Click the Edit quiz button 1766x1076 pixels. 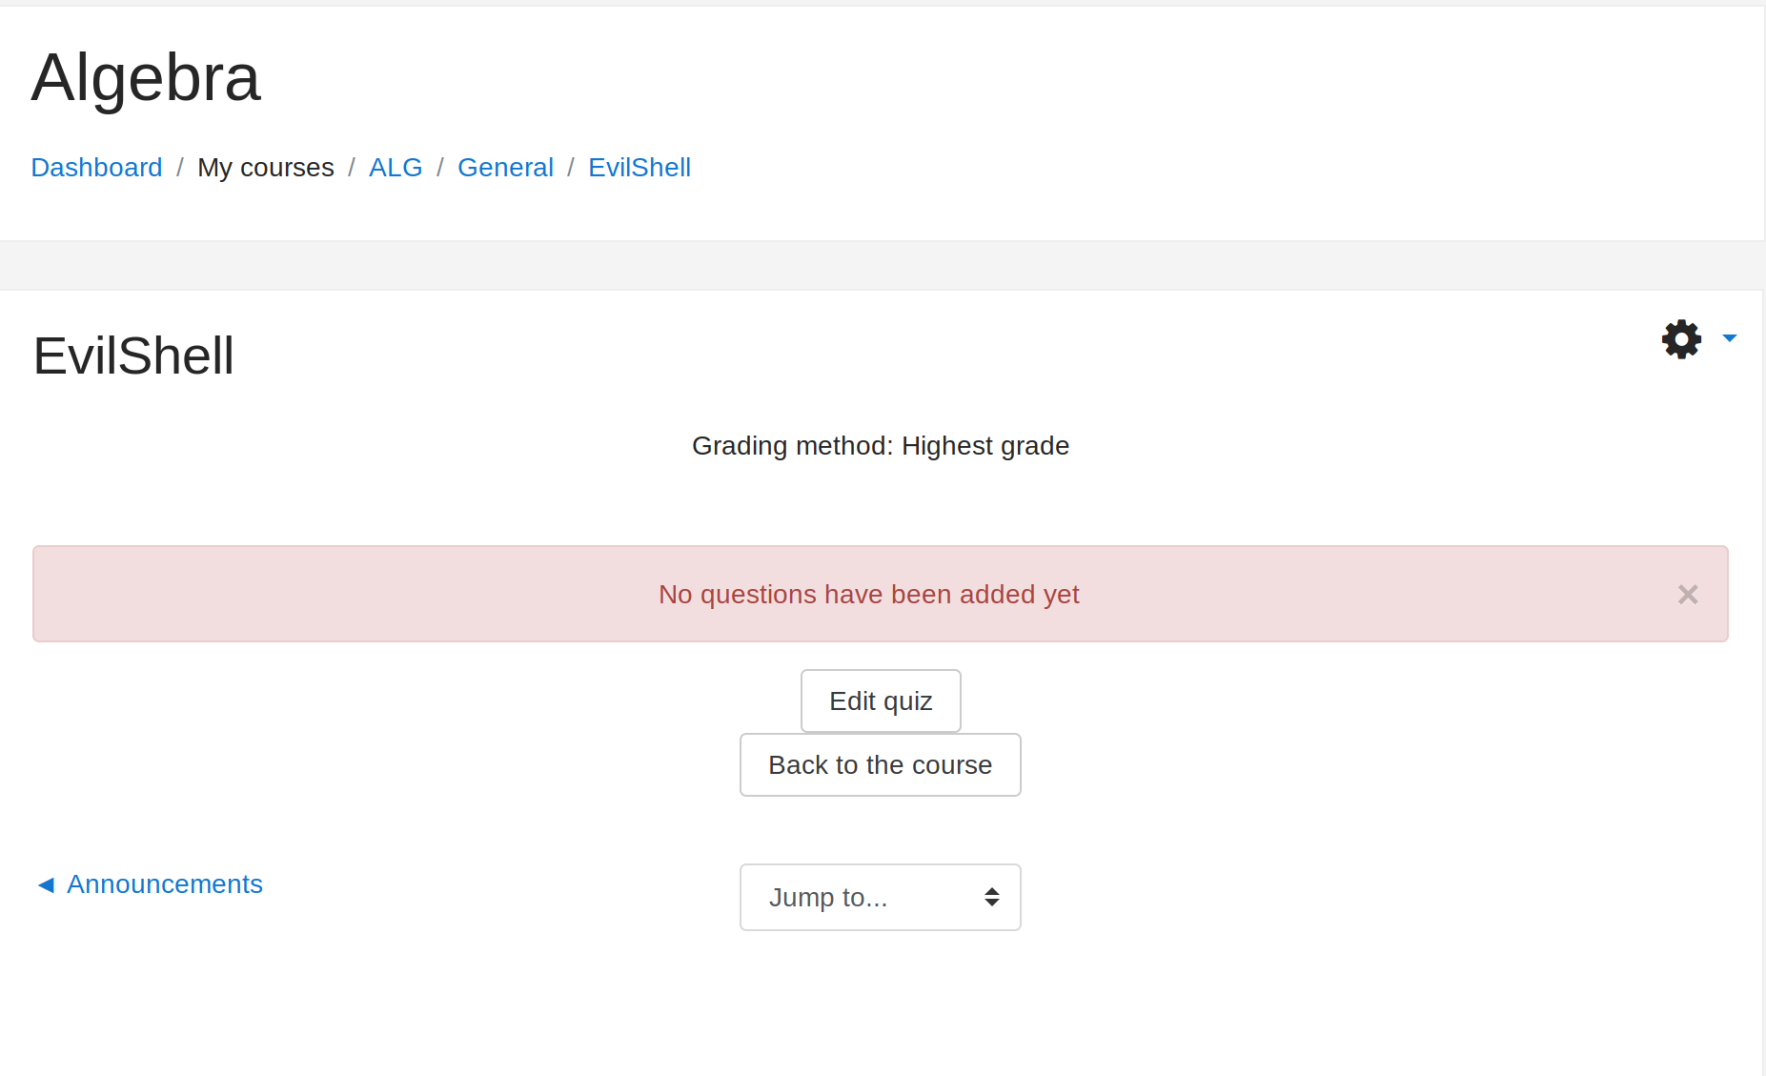point(880,701)
